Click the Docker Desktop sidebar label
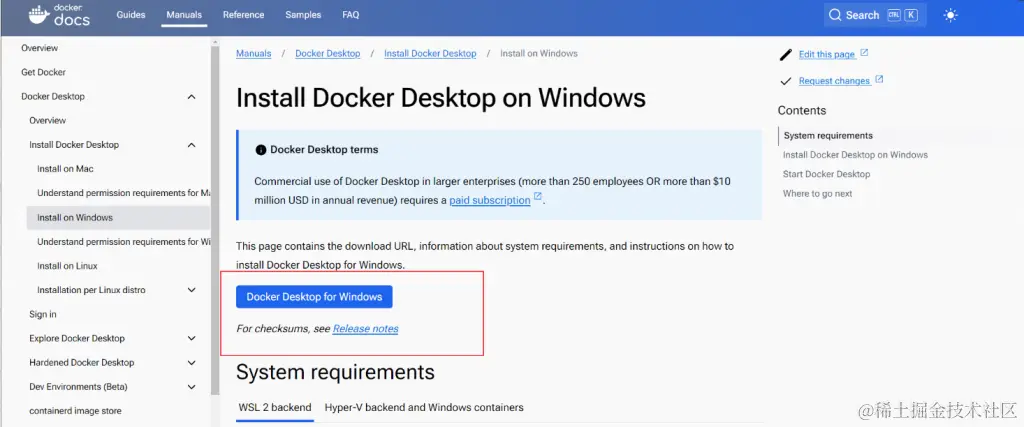This screenshot has height=427, width=1024. pos(53,97)
